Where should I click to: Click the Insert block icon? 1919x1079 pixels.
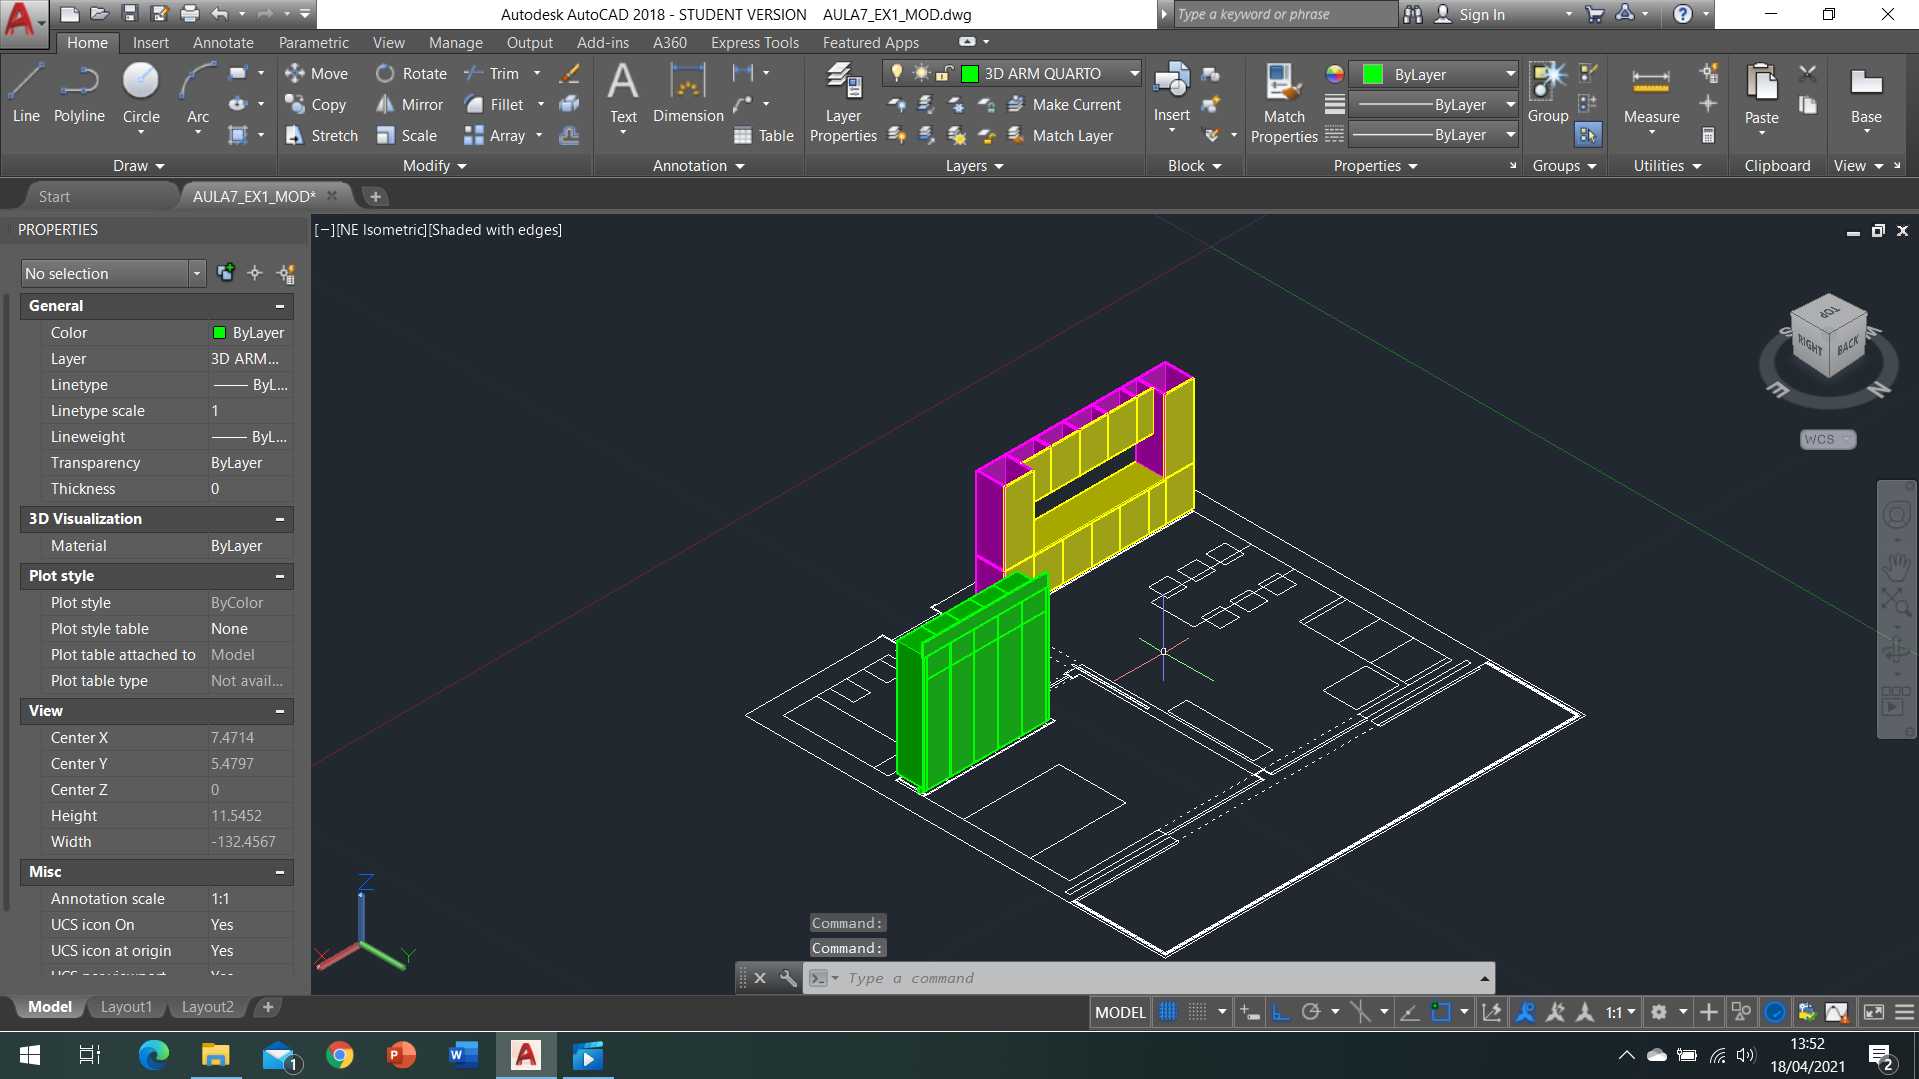(x=1171, y=92)
